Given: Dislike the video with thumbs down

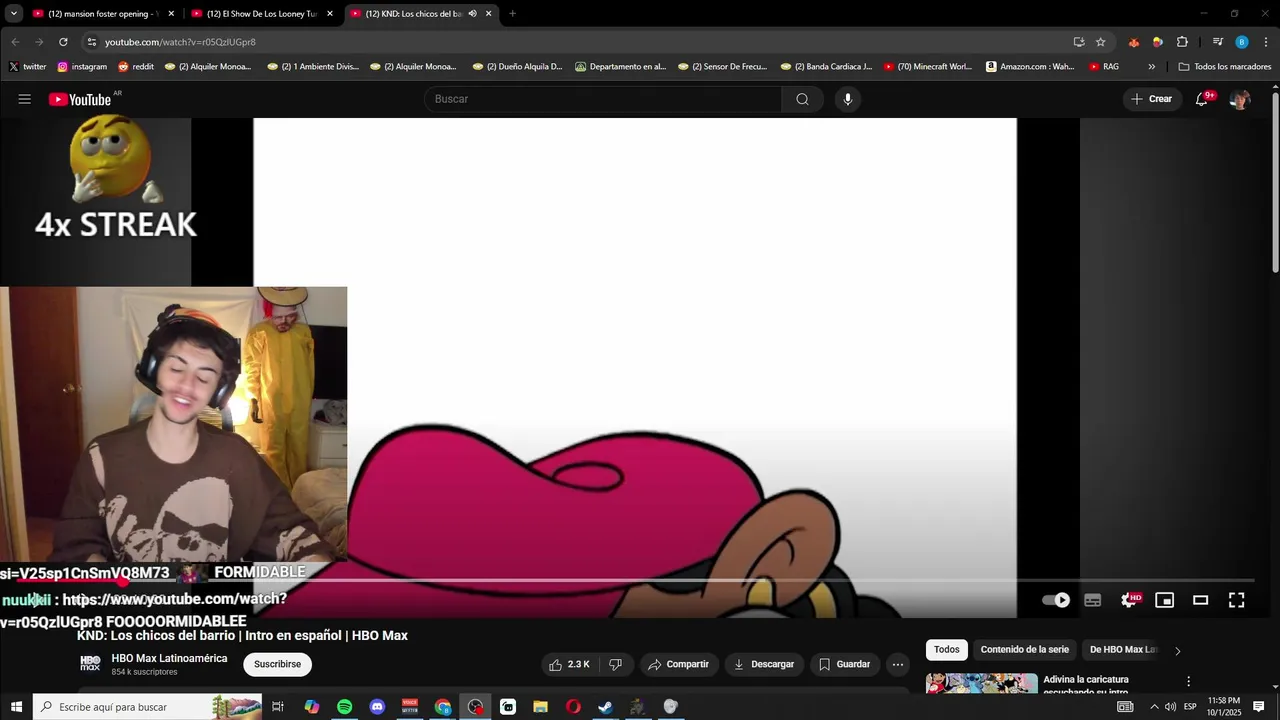Looking at the screenshot, I should coord(616,664).
